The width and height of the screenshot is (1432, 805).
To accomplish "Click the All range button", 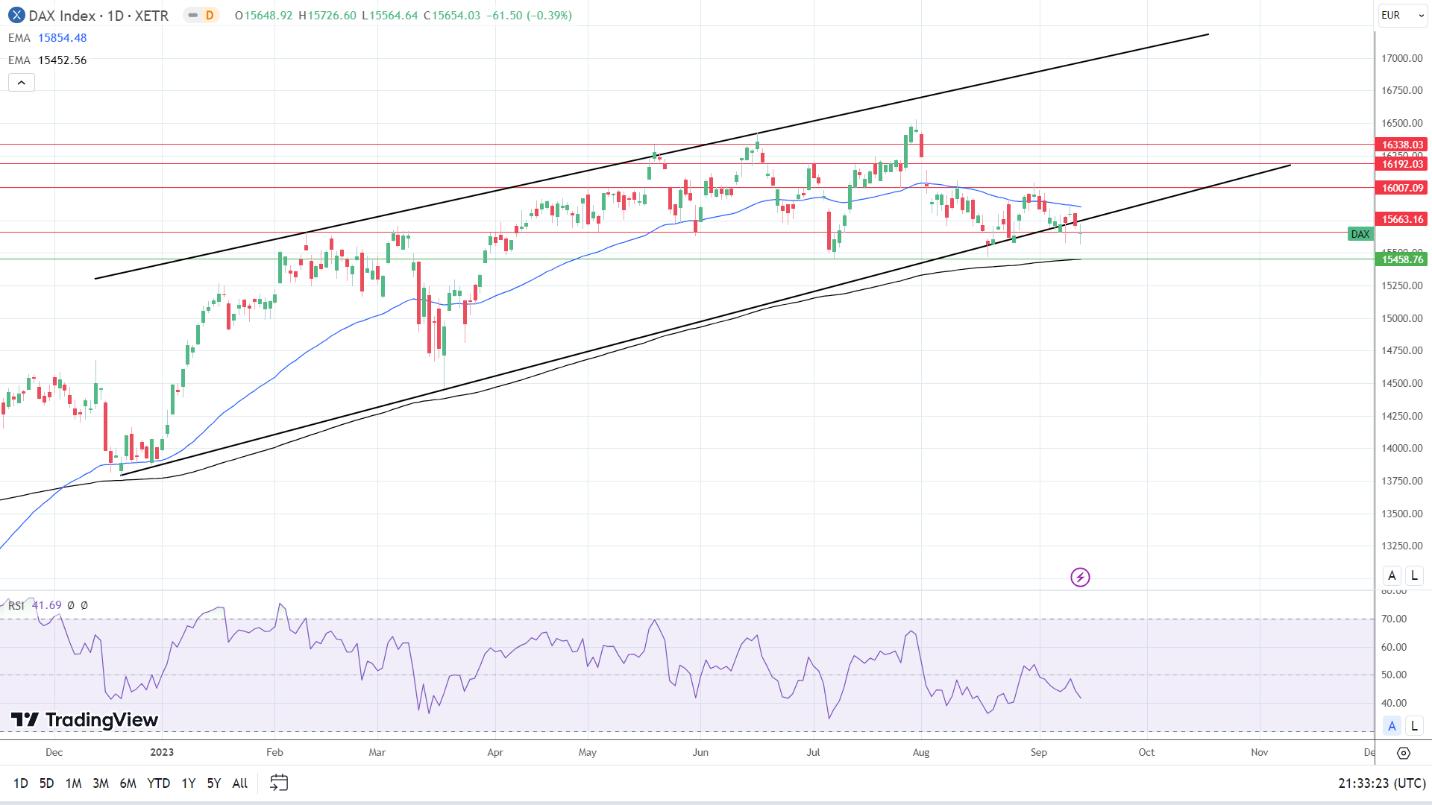I will [239, 783].
